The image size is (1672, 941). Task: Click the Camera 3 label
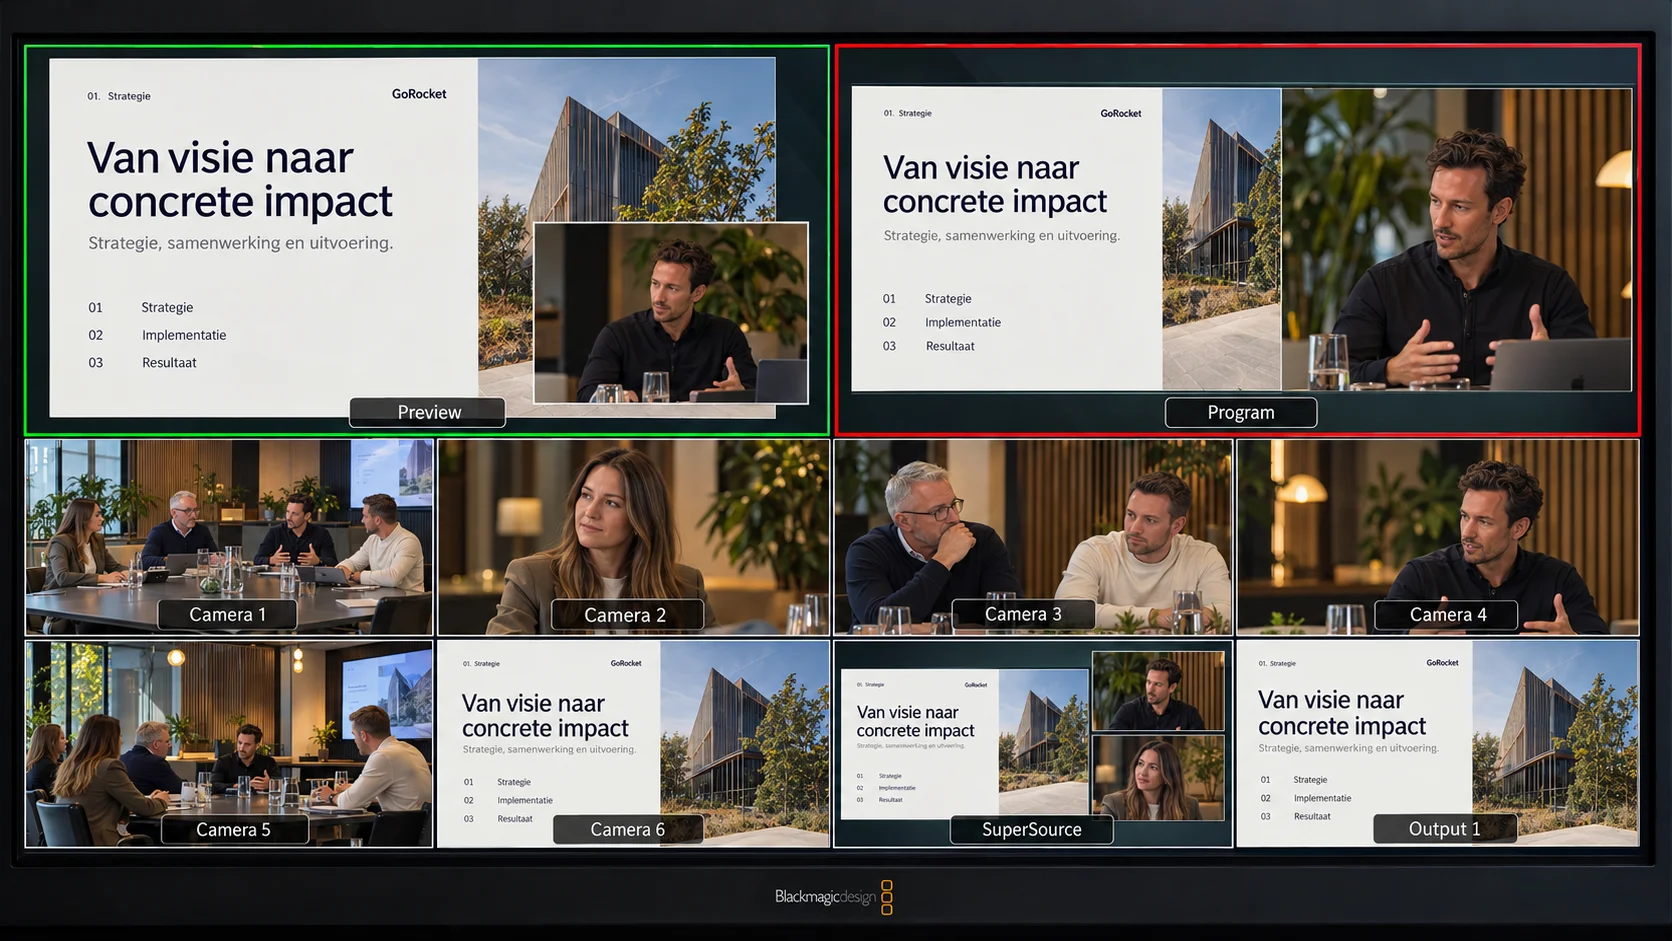(x=1023, y=614)
